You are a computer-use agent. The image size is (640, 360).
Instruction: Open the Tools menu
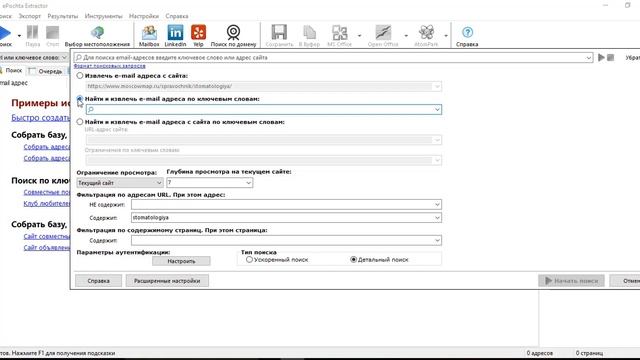coord(103,16)
